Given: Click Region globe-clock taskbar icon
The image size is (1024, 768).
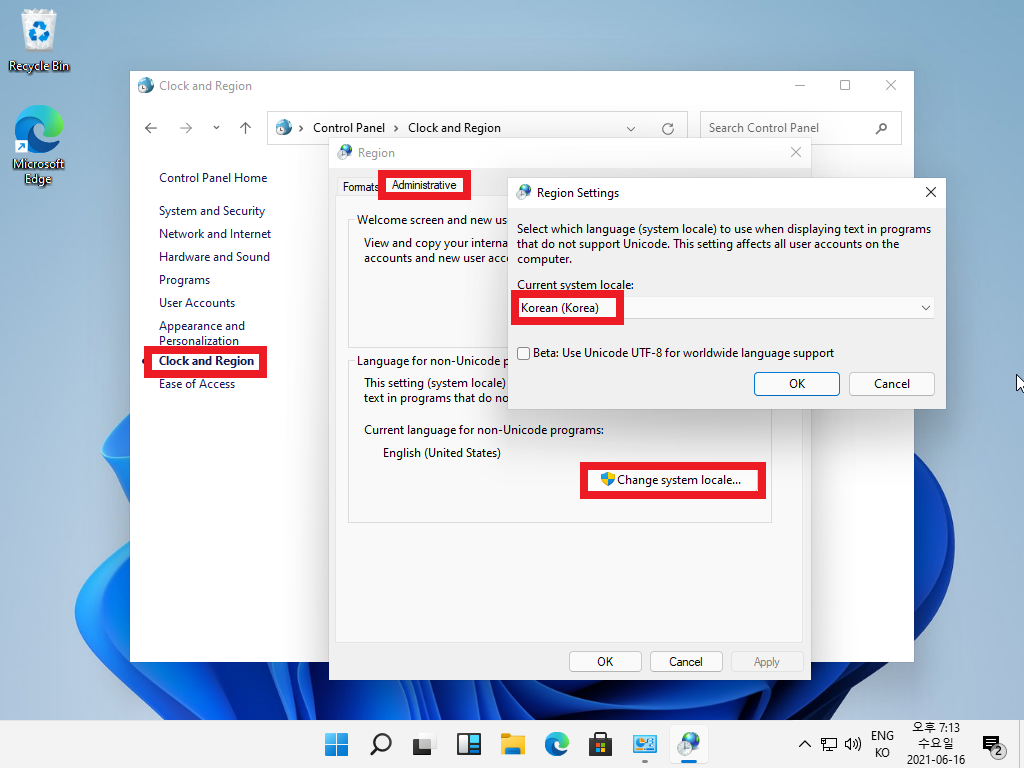Looking at the screenshot, I should coord(688,744).
